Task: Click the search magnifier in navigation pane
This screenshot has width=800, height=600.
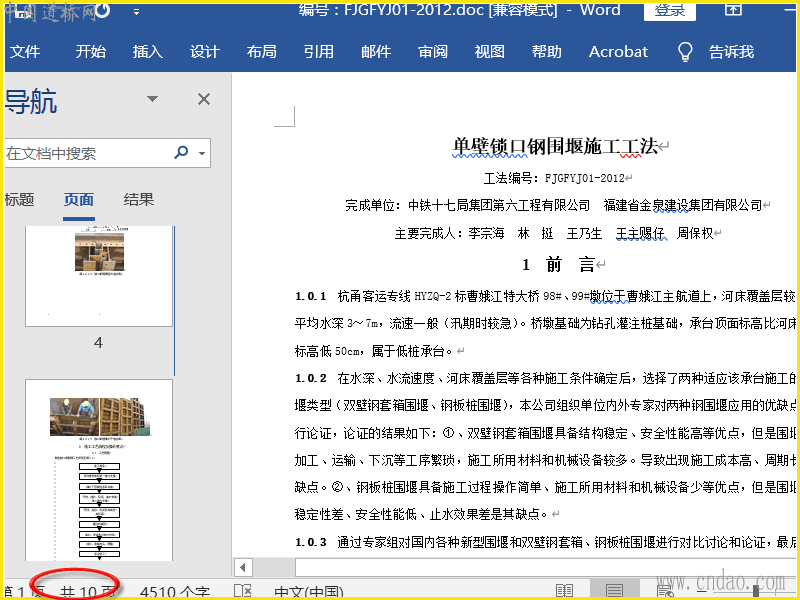Action: pyautogui.click(x=181, y=153)
